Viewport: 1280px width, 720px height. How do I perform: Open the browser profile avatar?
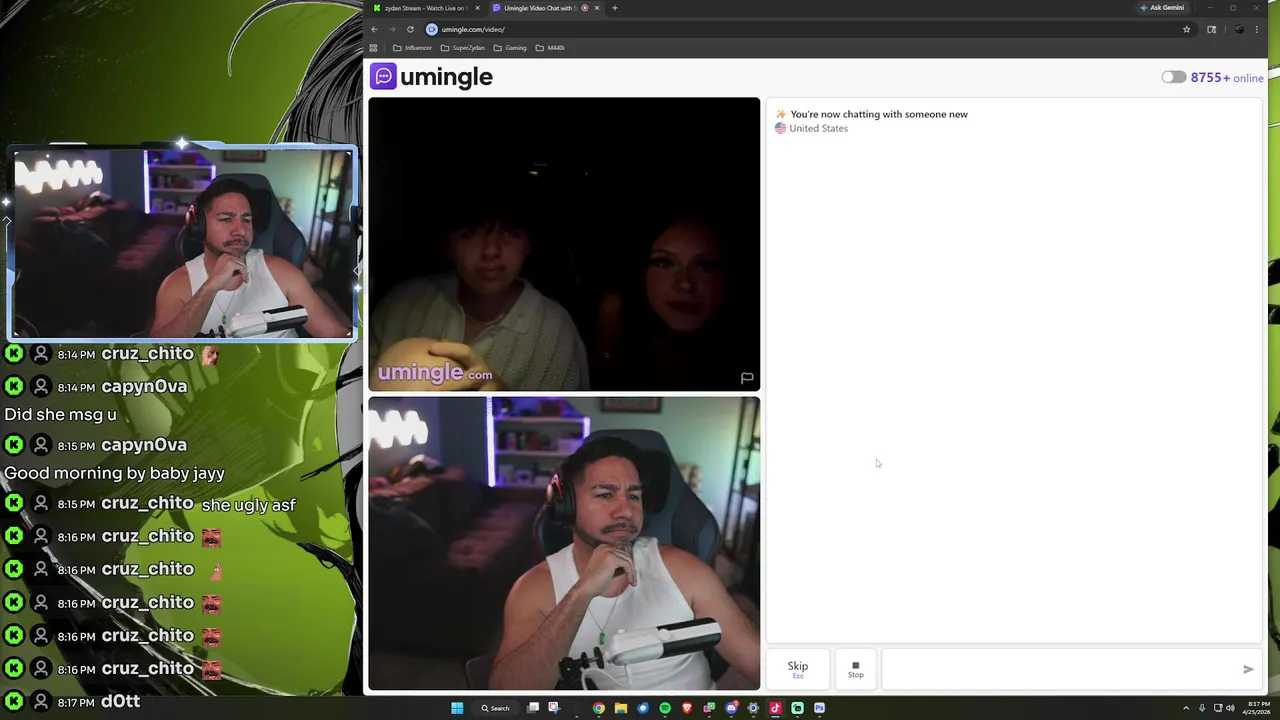[1239, 29]
